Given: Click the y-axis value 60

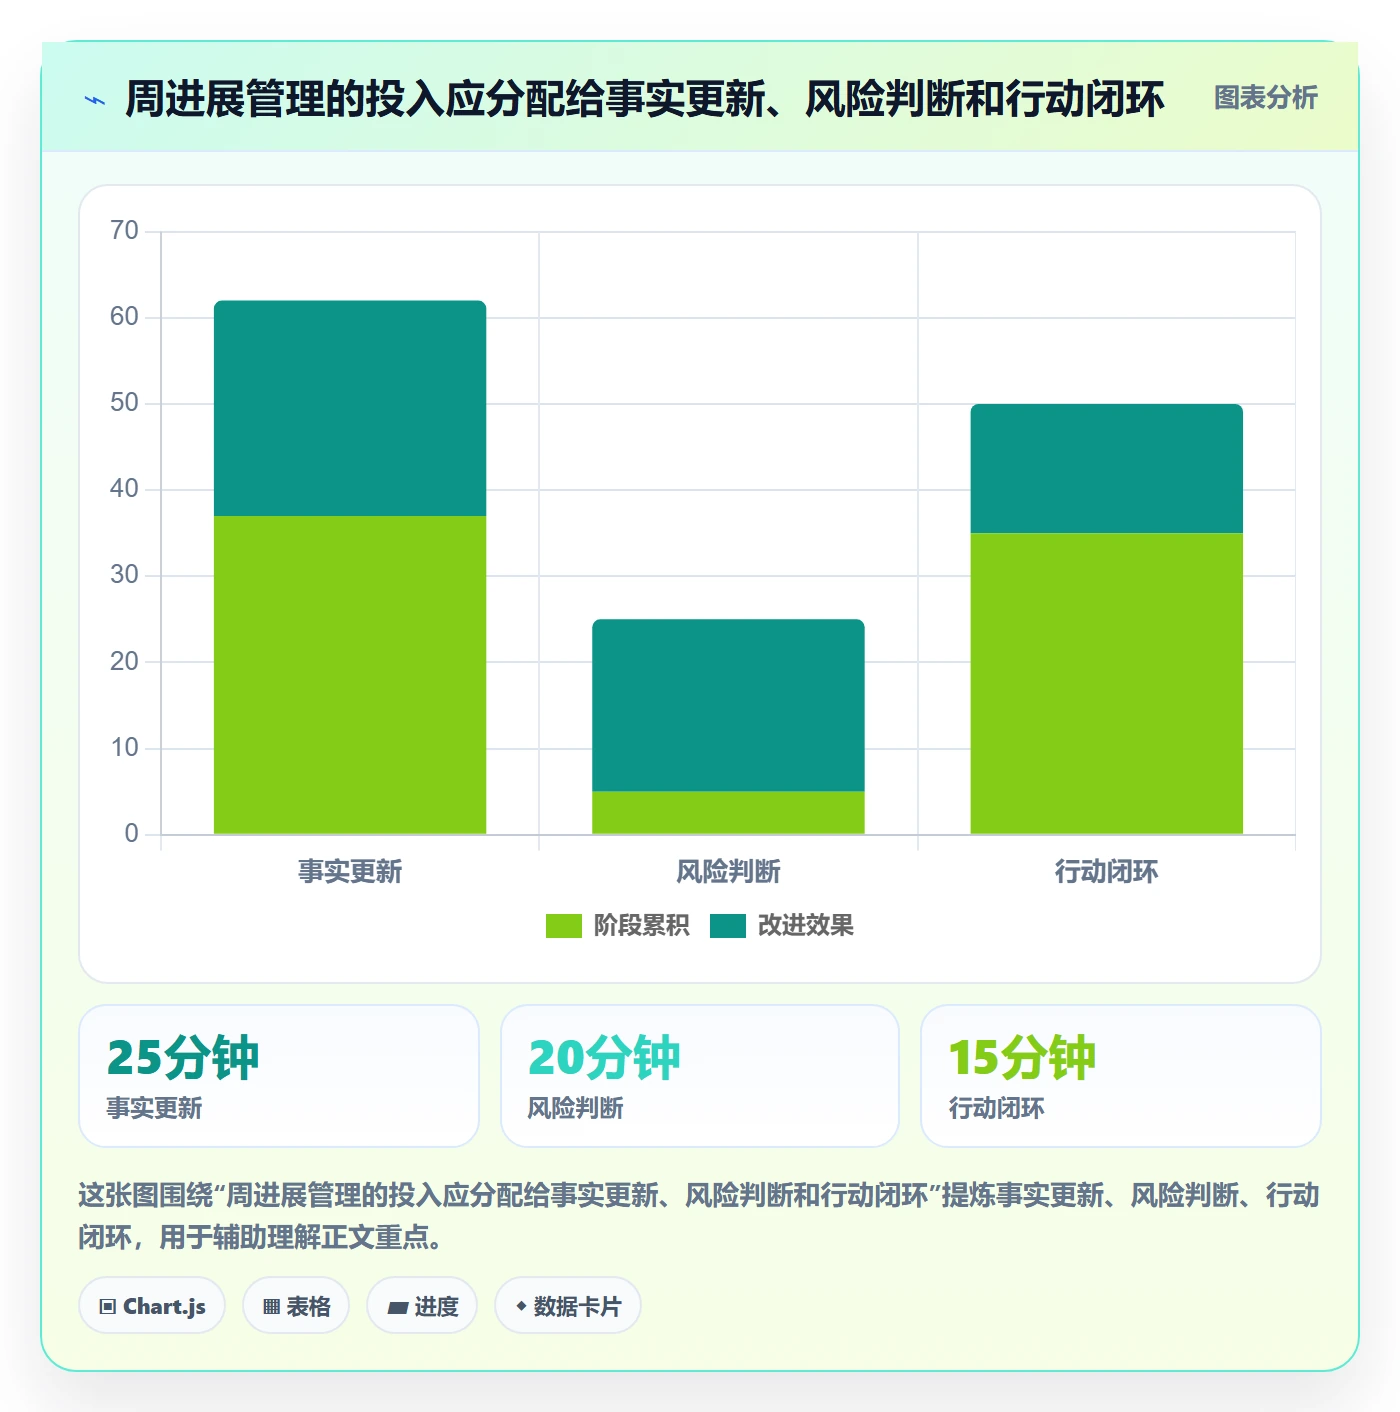Looking at the screenshot, I should (x=125, y=317).
